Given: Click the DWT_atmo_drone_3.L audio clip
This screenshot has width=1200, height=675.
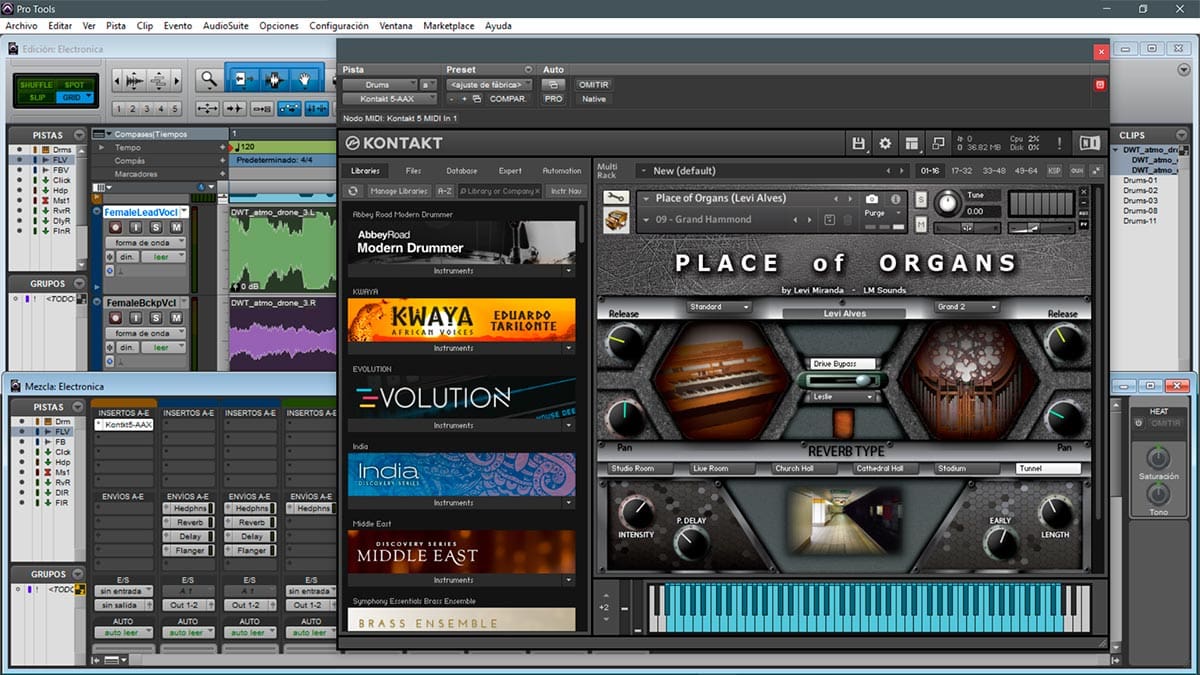Looking at the screenshot, I should coord(283,248).
